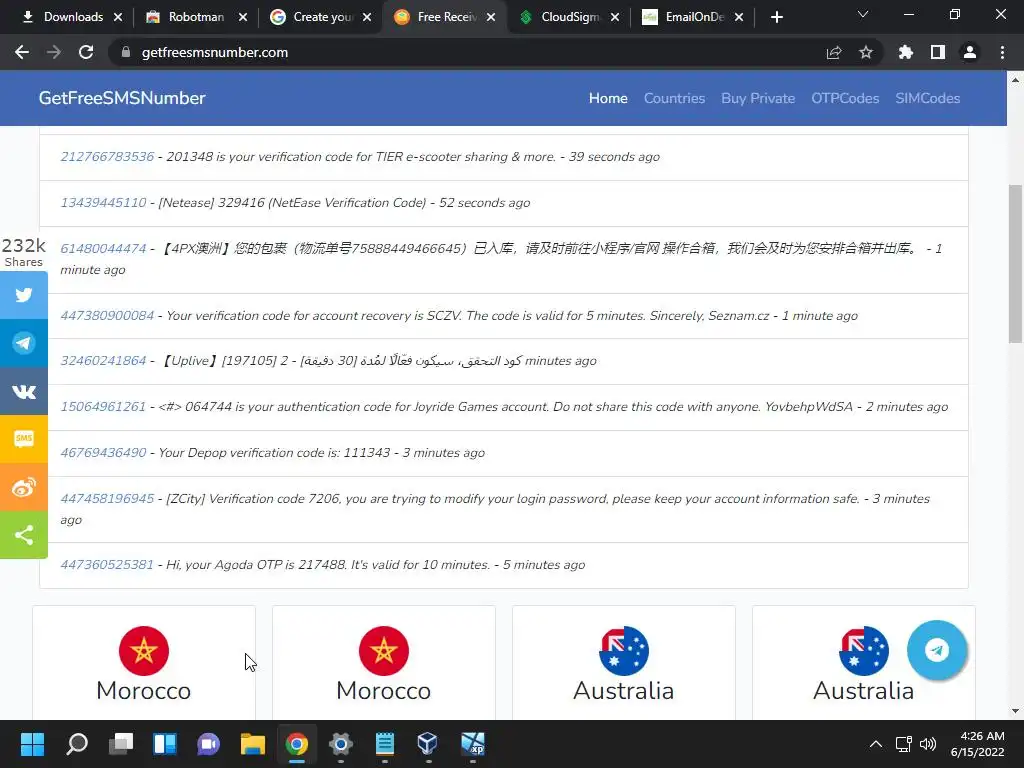Click the browser back arrow

[22, 52]
